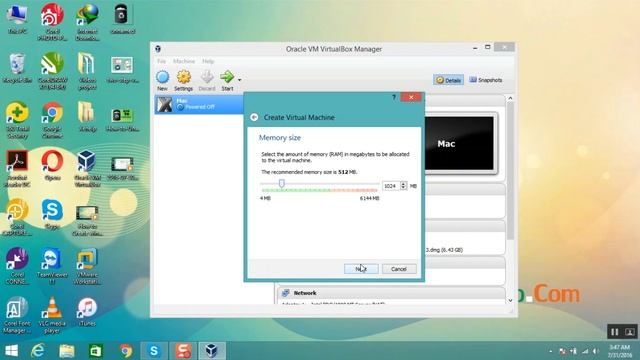This screenshot has height=360, width=640.
Task: Click the recorder pause button overlay
Action: [x=614, y=332]
